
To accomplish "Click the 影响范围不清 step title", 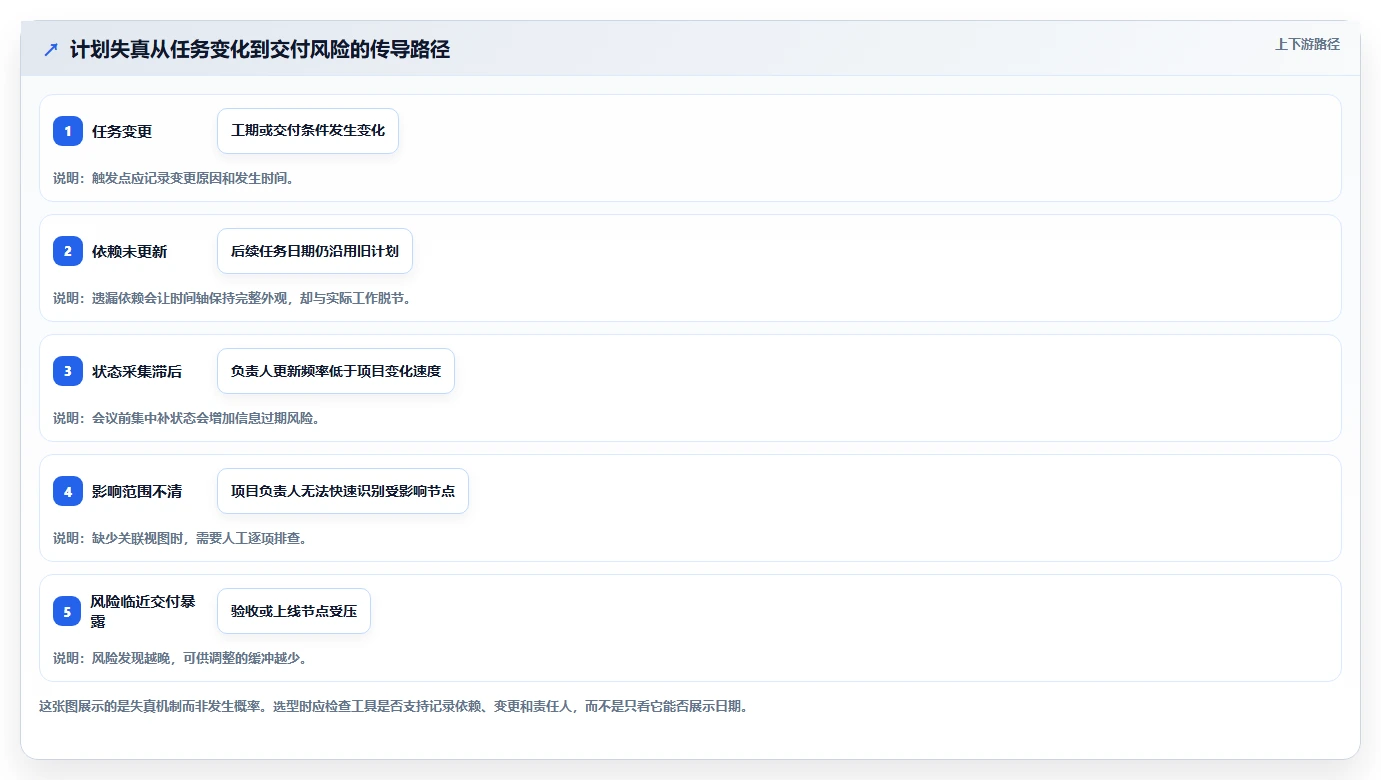I will click(x=137, y=491).
